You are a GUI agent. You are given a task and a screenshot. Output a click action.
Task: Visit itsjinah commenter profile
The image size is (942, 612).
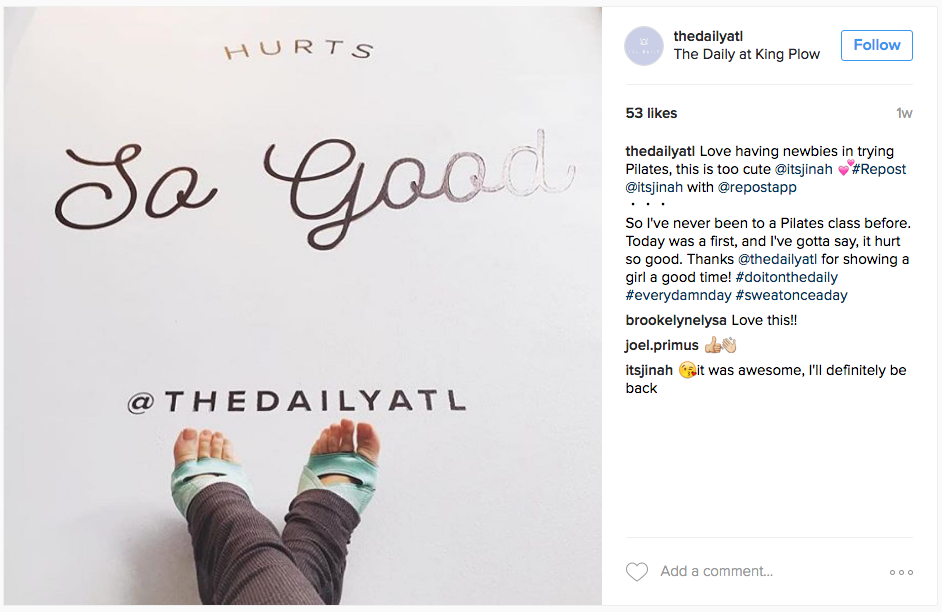649,371
